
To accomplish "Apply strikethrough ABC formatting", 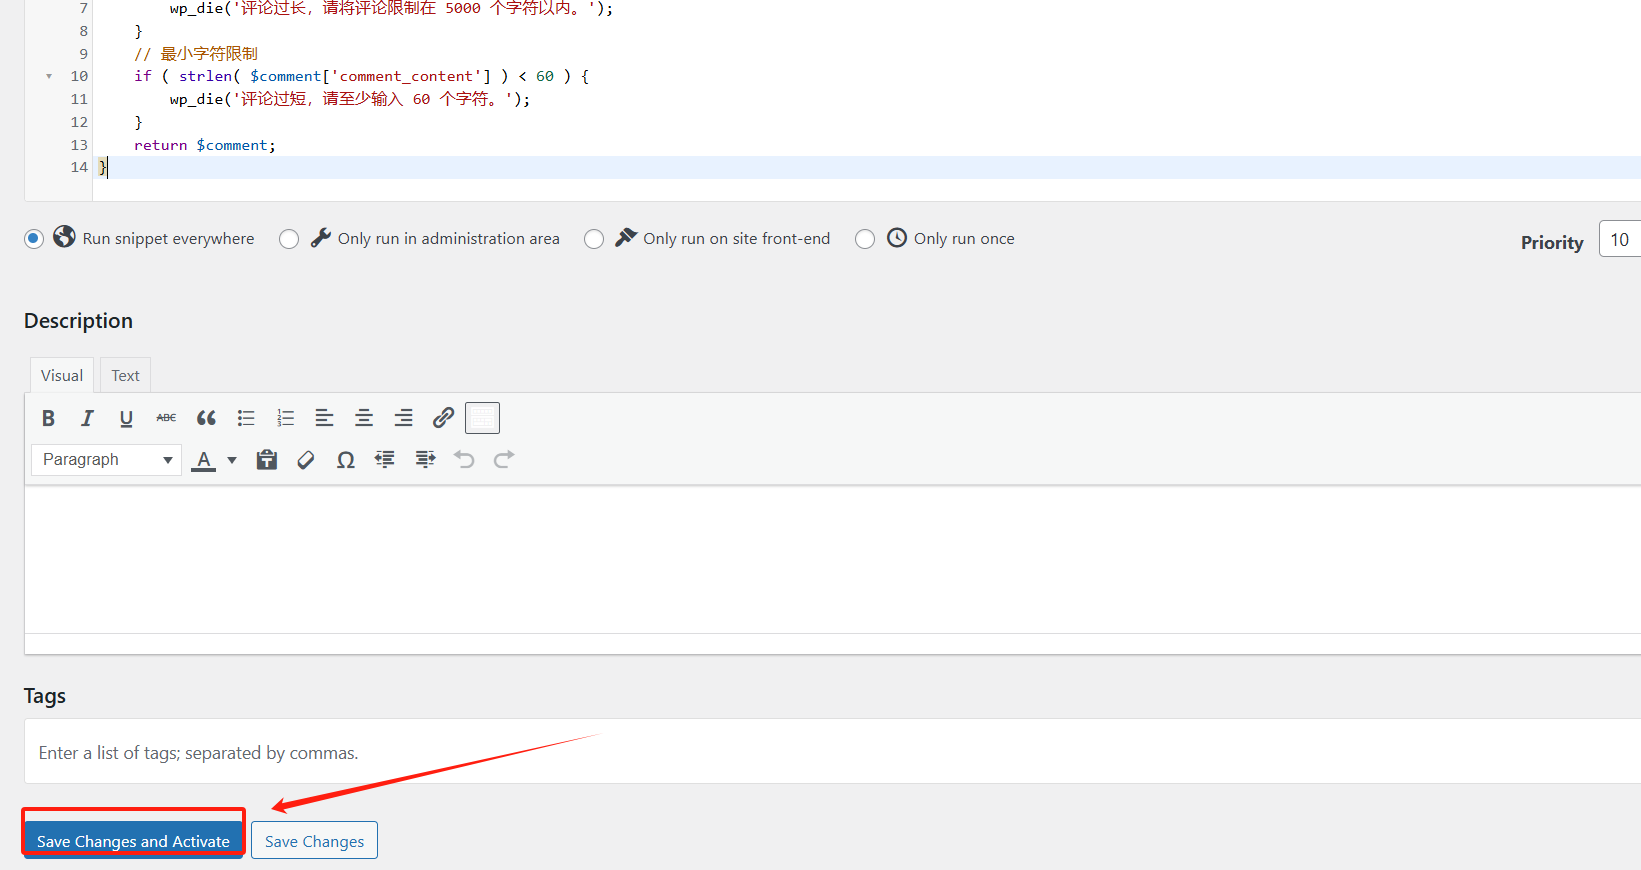I will pos(166,418).
